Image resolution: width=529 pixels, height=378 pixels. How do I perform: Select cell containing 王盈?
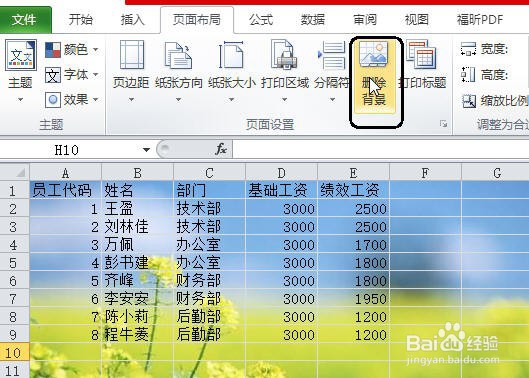click(137, 209)
